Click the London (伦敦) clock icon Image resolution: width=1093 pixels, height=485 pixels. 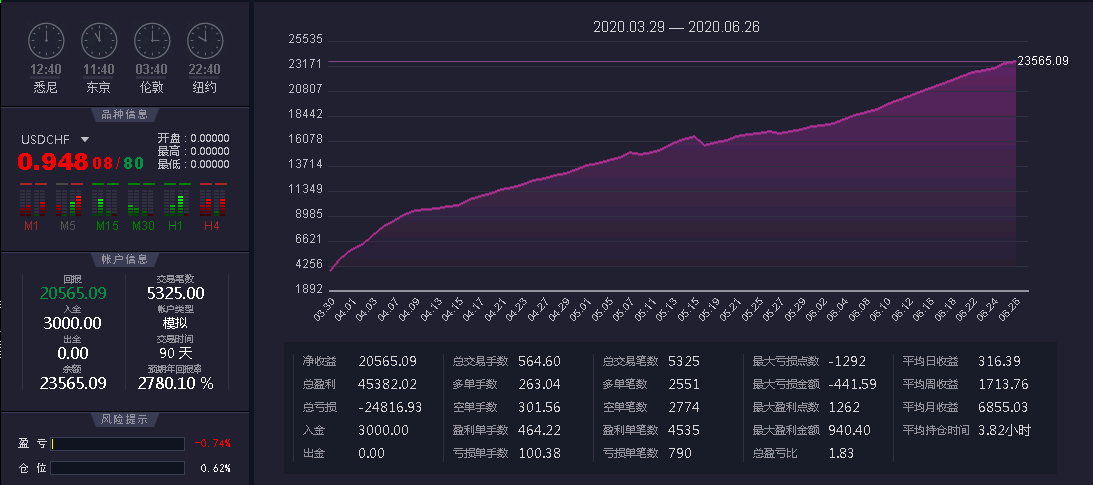click(x=152, y=40)
